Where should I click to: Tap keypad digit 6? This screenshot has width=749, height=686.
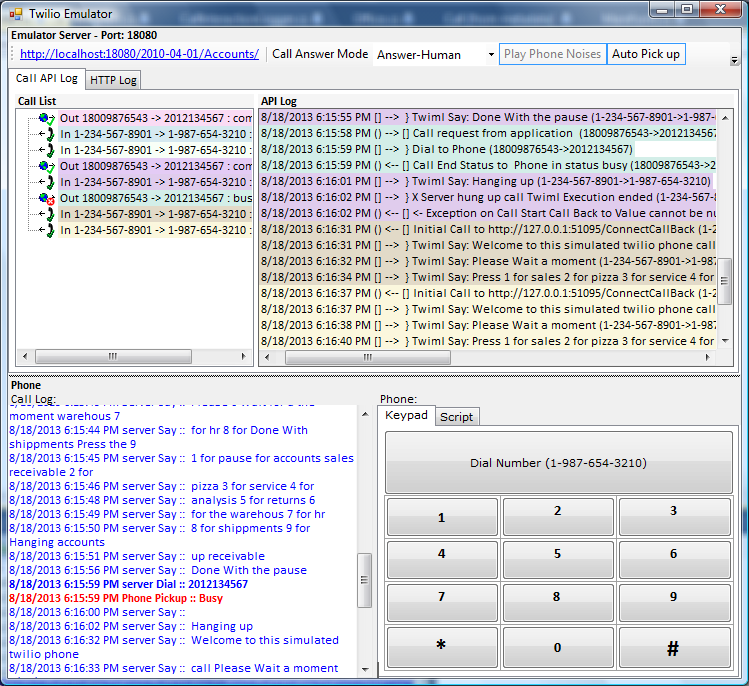pyautogui.click(x=674, y=559)
